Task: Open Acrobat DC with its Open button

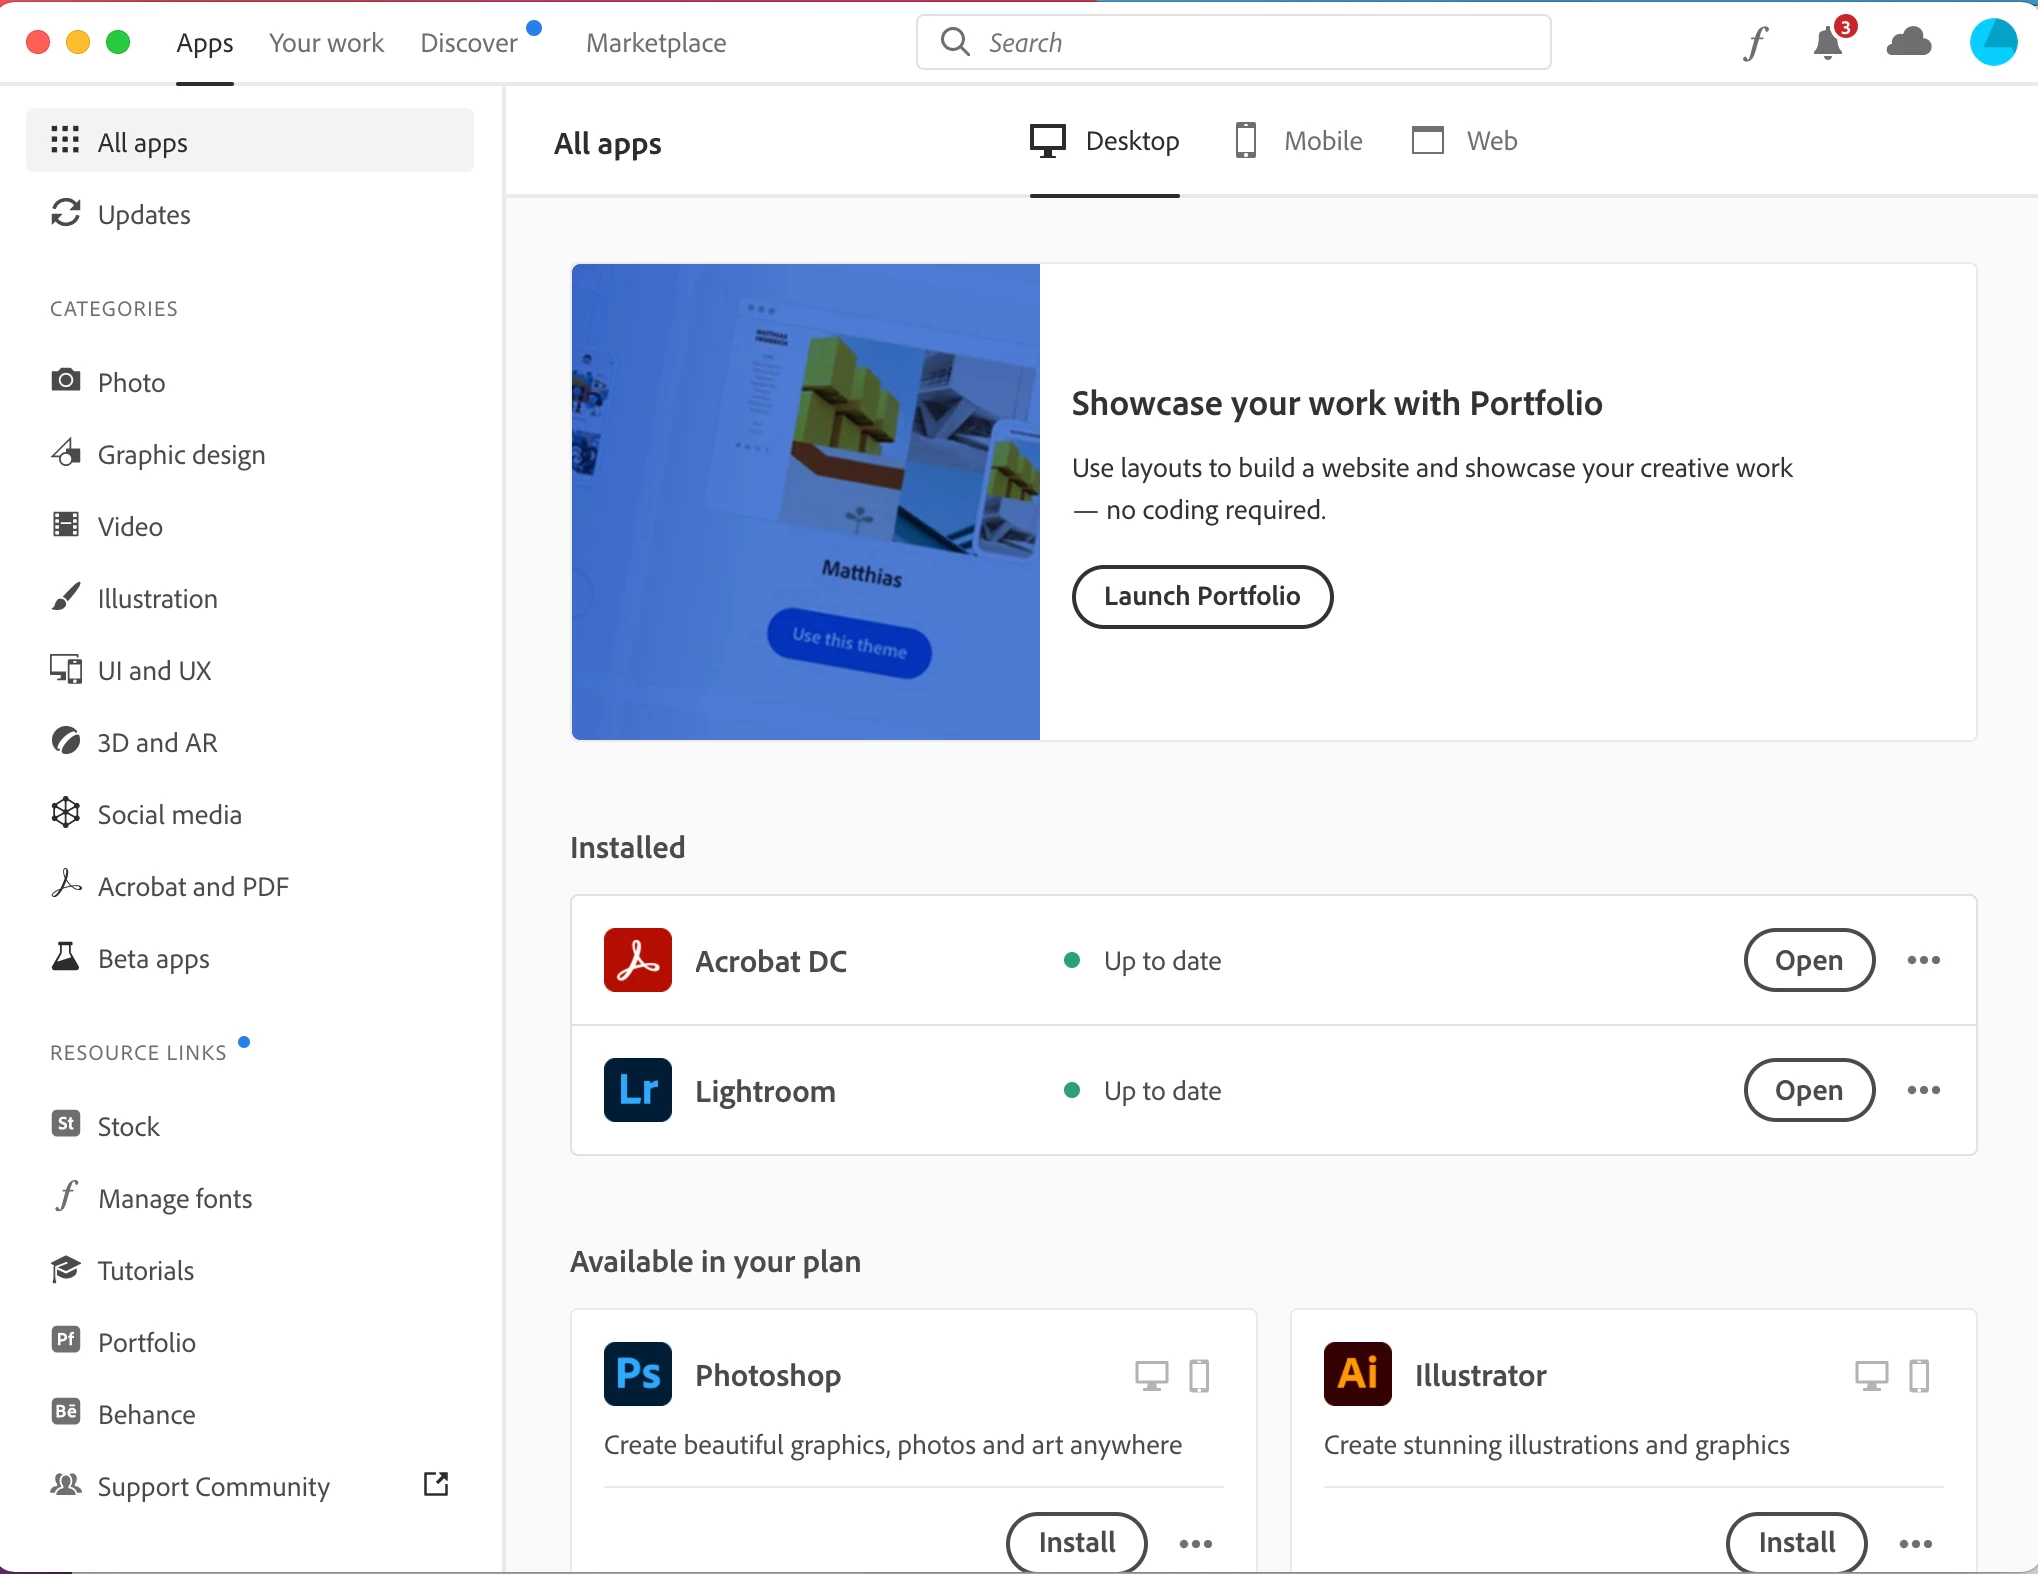Action: point(1809,960)
